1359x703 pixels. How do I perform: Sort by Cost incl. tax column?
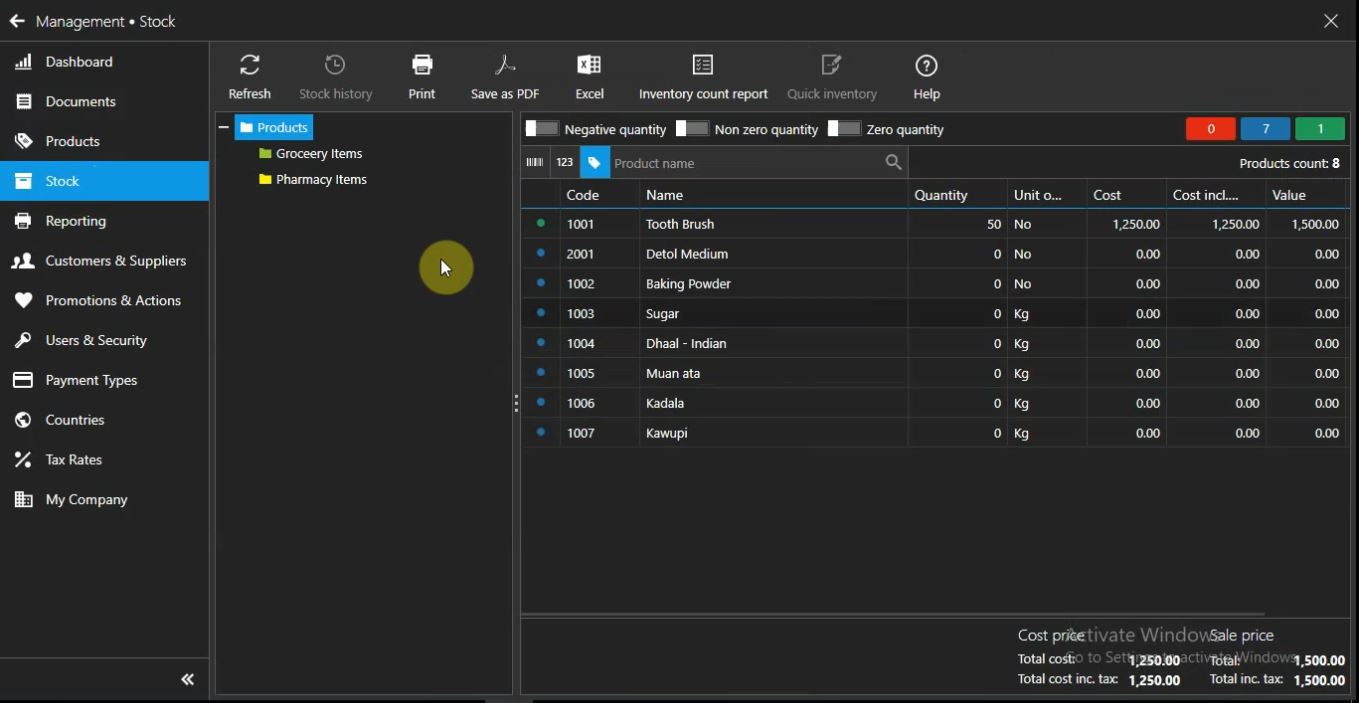click(x=1216, y=195)
